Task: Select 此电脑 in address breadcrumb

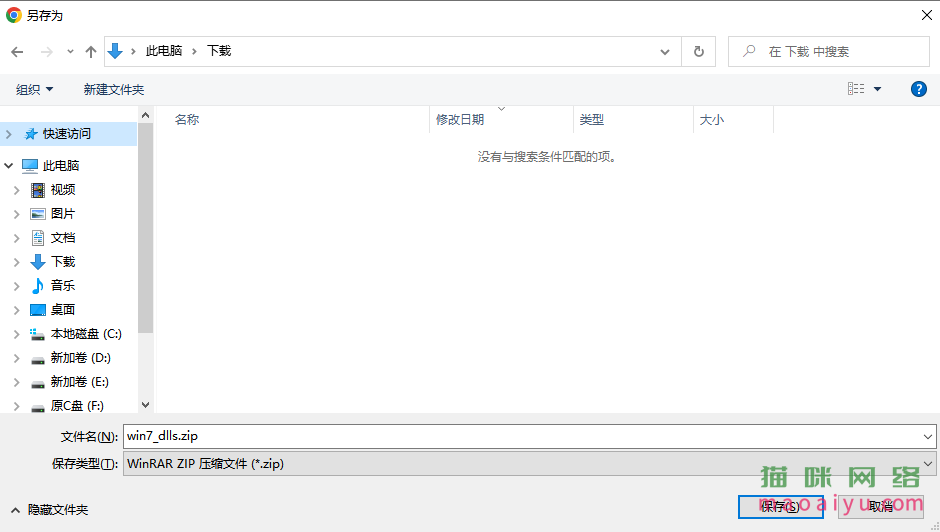Action: point(164,51)
